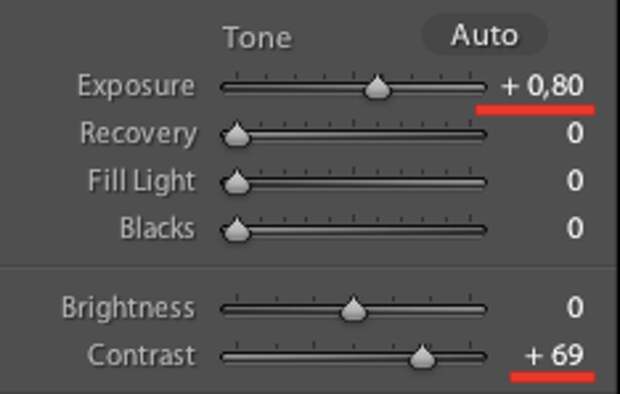Select the Recovery value field
The height and width of the screenshot is (394, 620).
(575, 133)
